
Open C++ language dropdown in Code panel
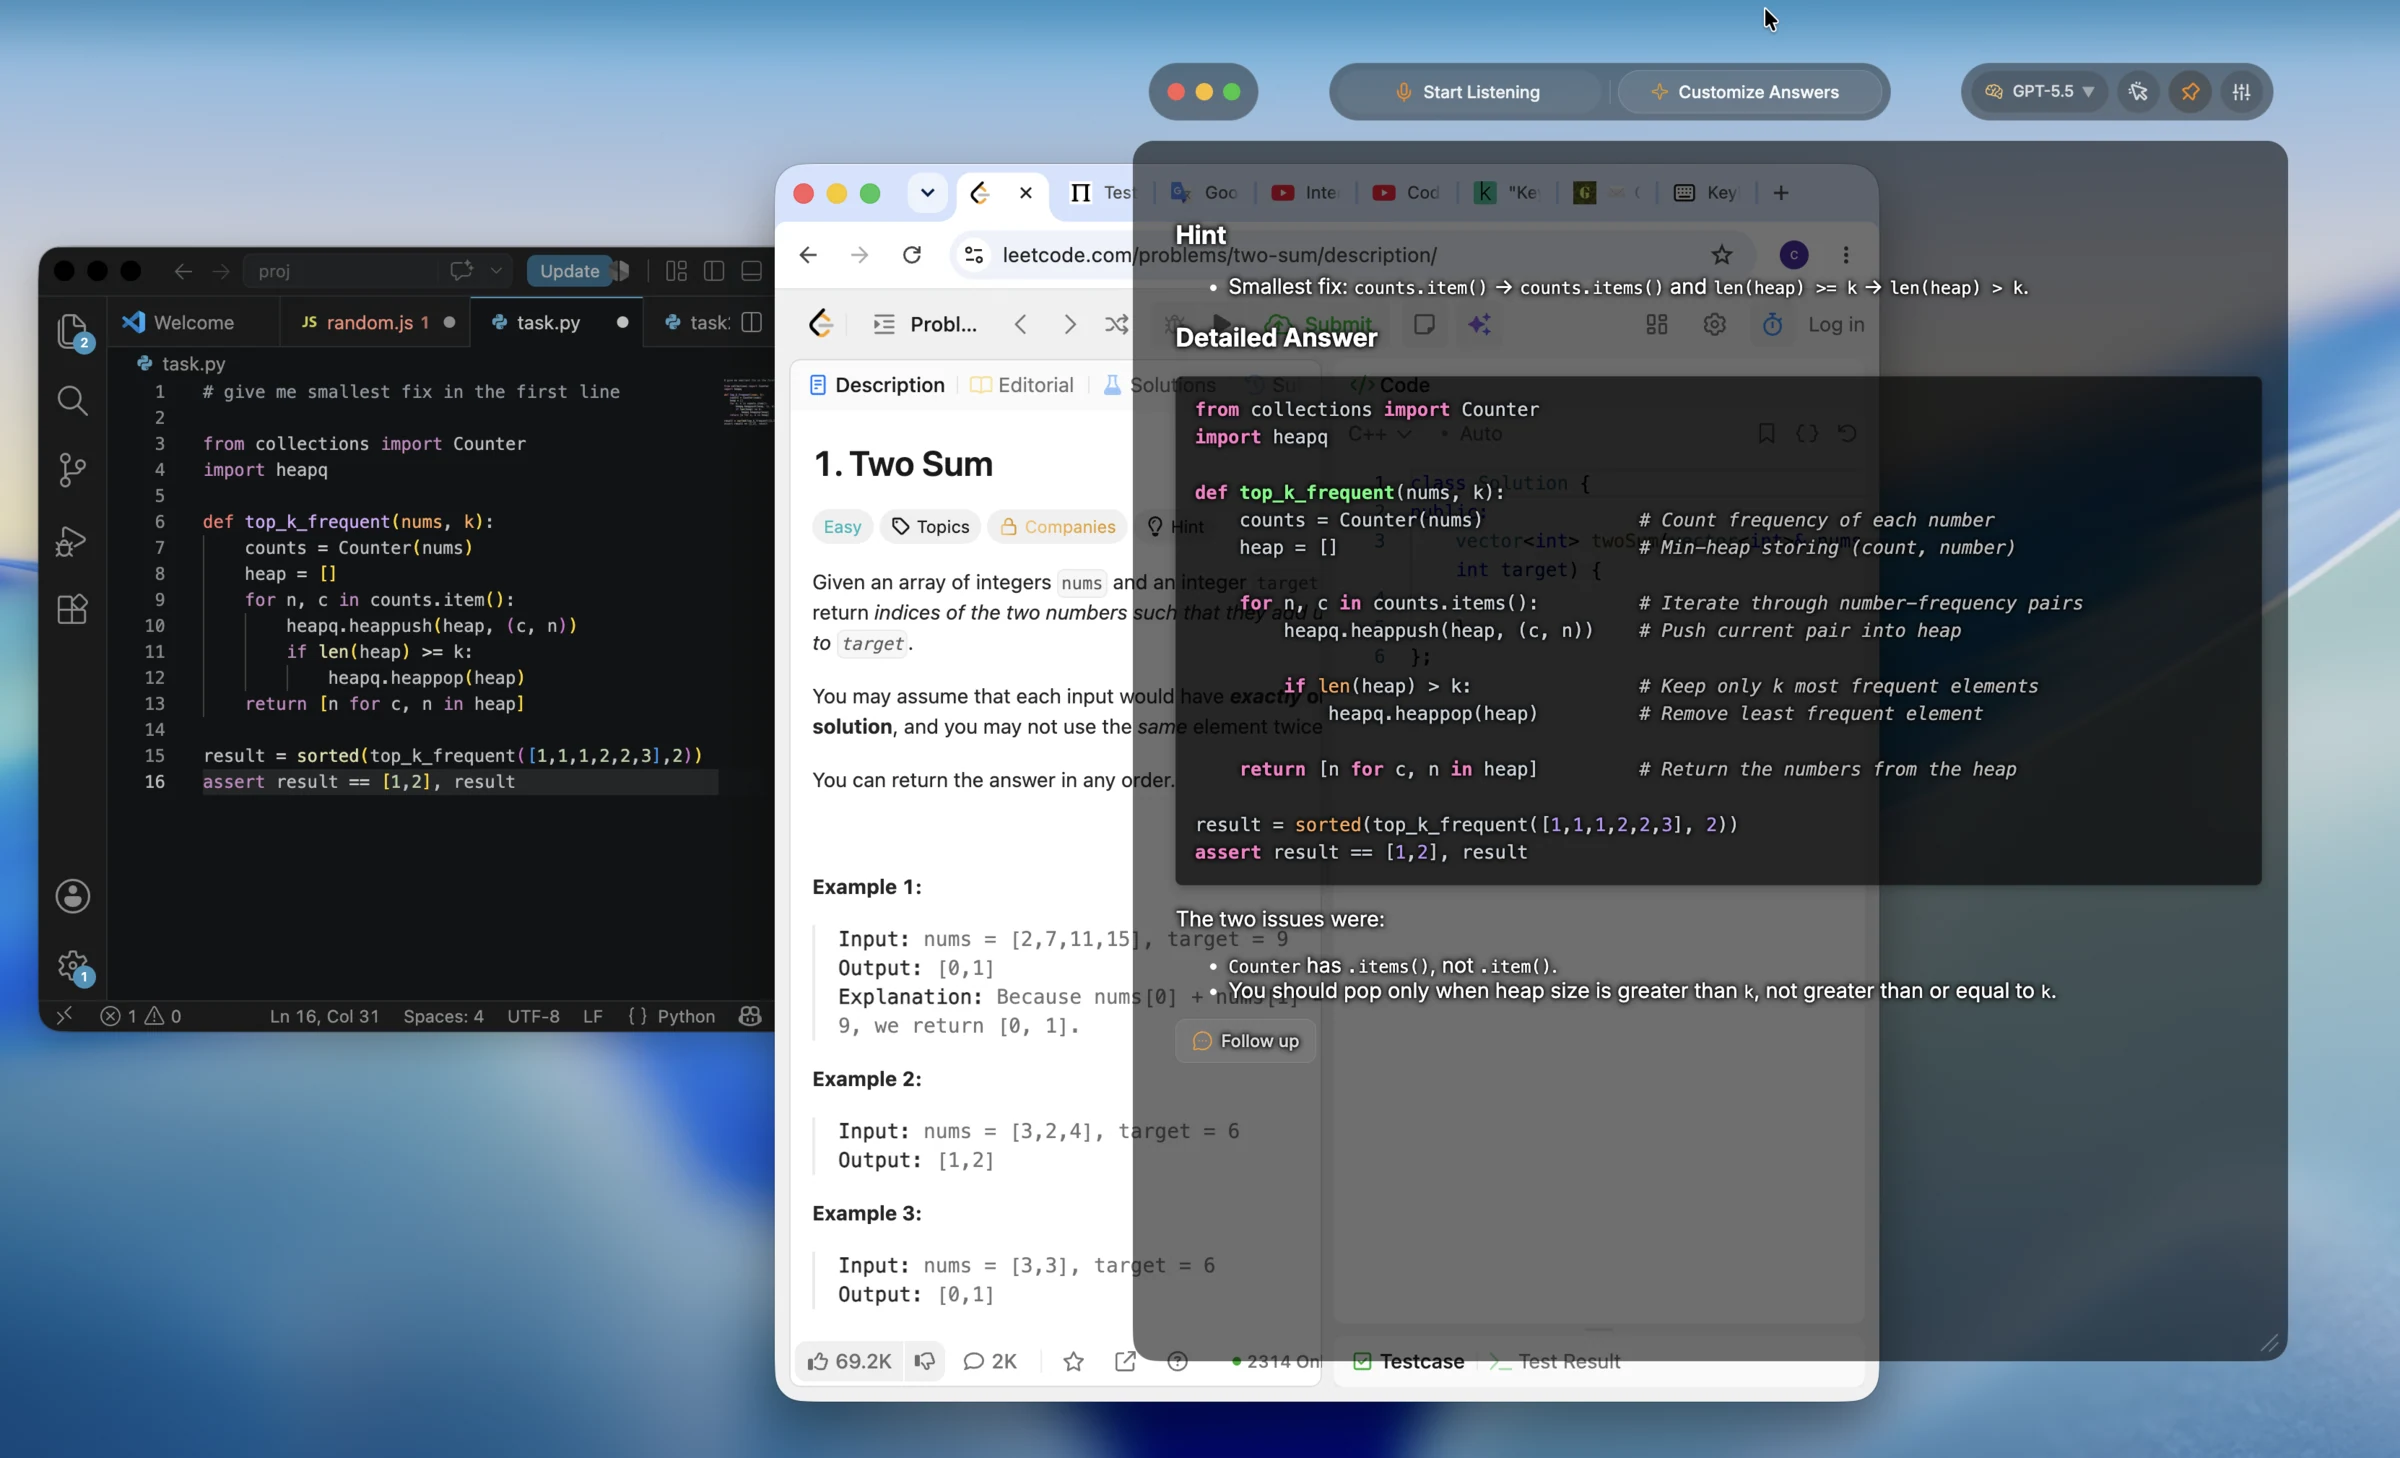pos(1379,434)
